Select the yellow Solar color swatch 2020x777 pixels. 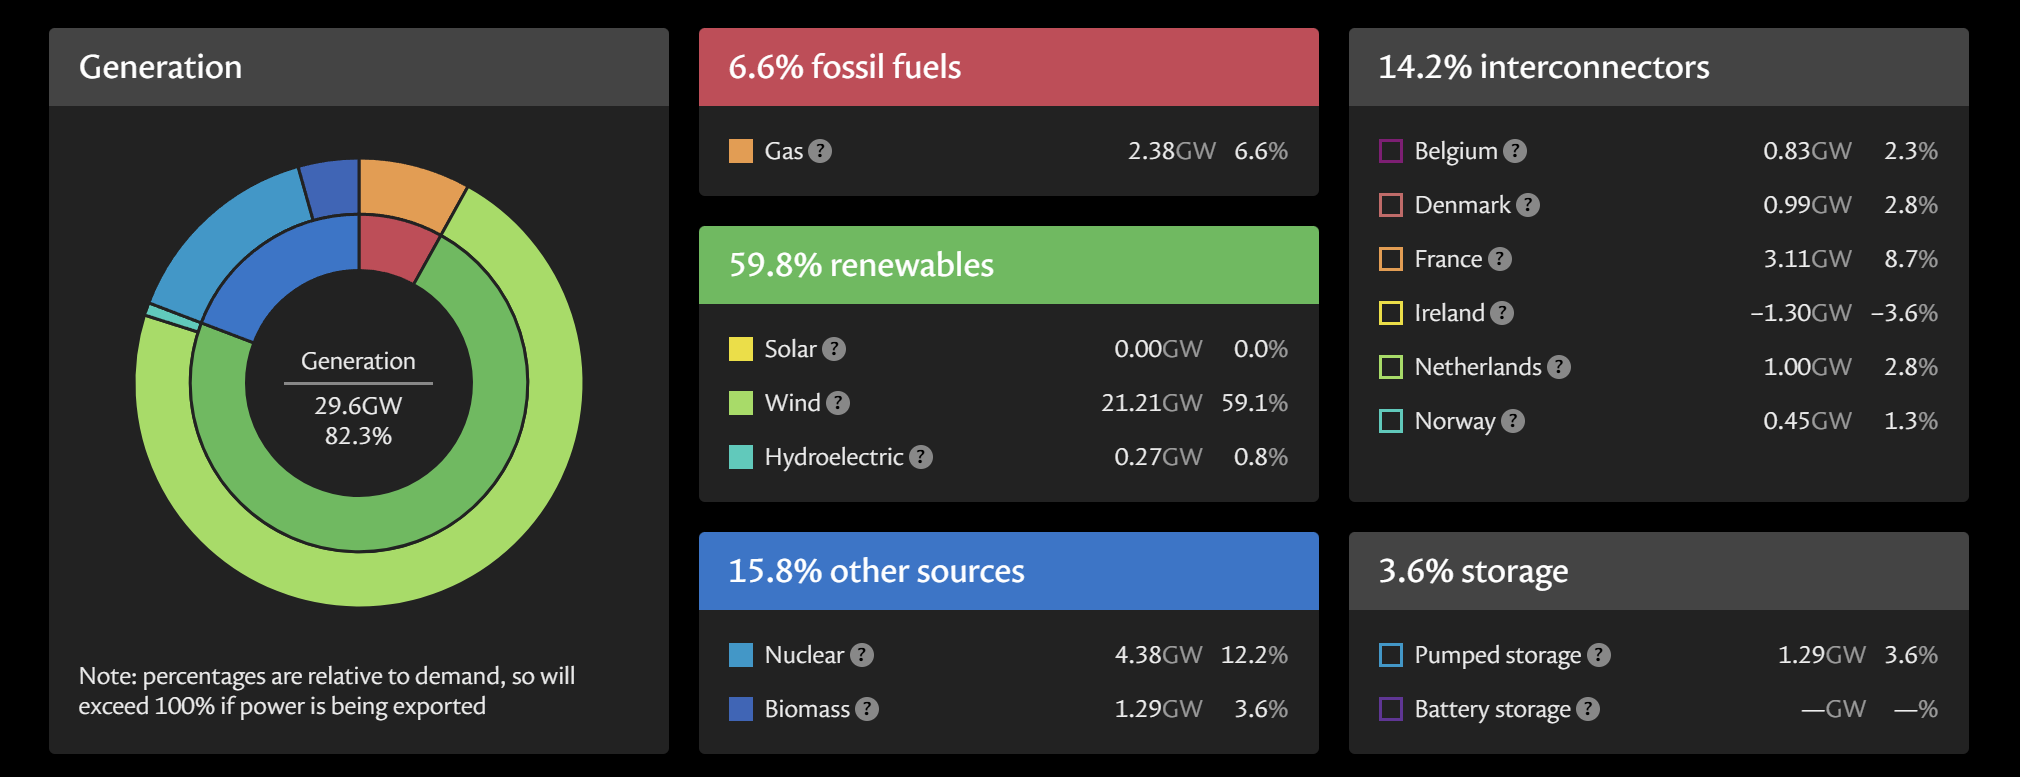coord(741,349)
